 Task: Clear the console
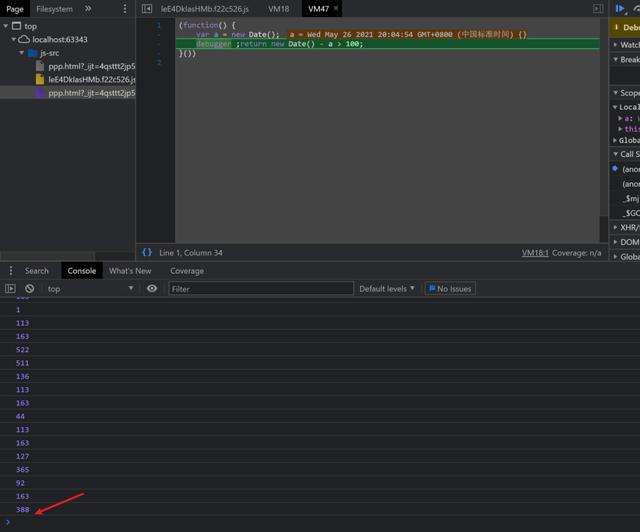point(29,289)
